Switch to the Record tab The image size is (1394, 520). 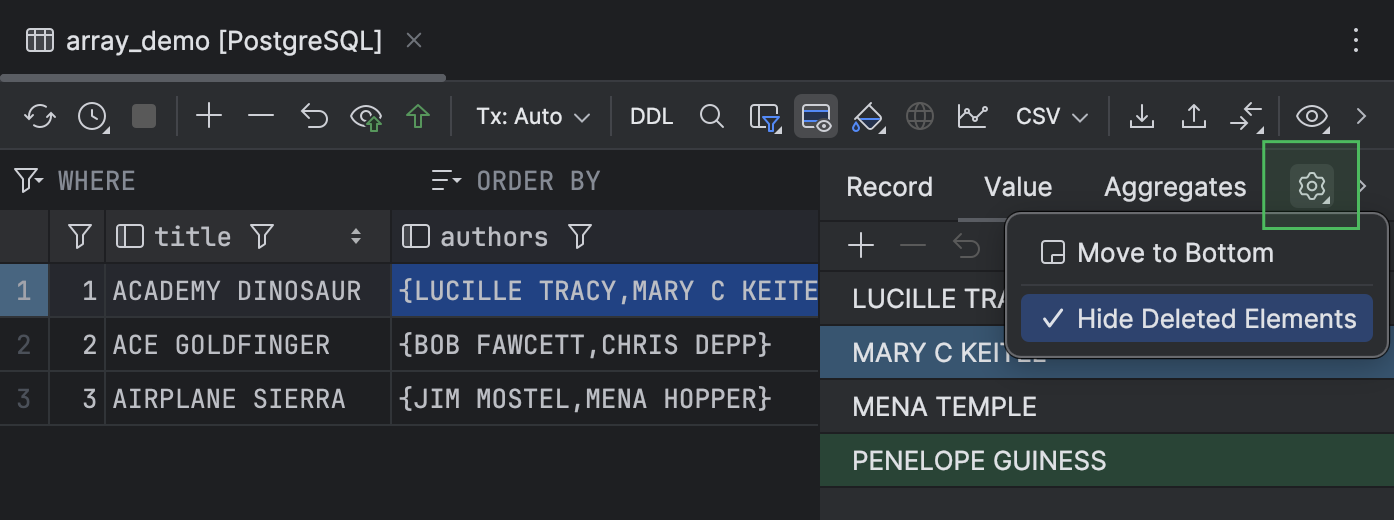(x=889, y=187)
